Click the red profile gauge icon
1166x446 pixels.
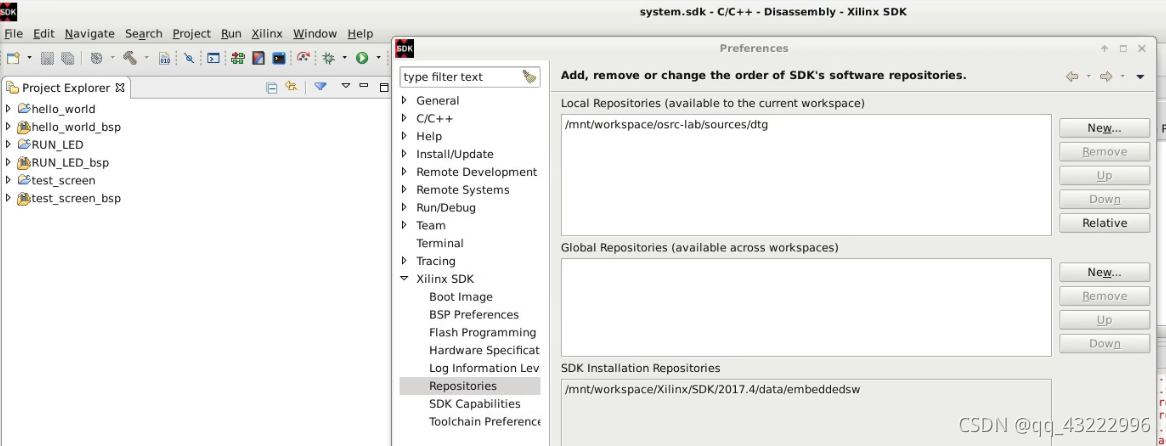click(303, 58)
